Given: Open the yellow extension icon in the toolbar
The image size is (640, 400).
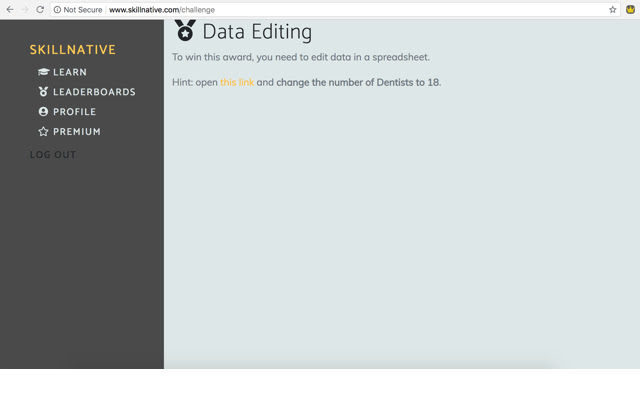Looking at the screenshot, I should tap(630, 9).
